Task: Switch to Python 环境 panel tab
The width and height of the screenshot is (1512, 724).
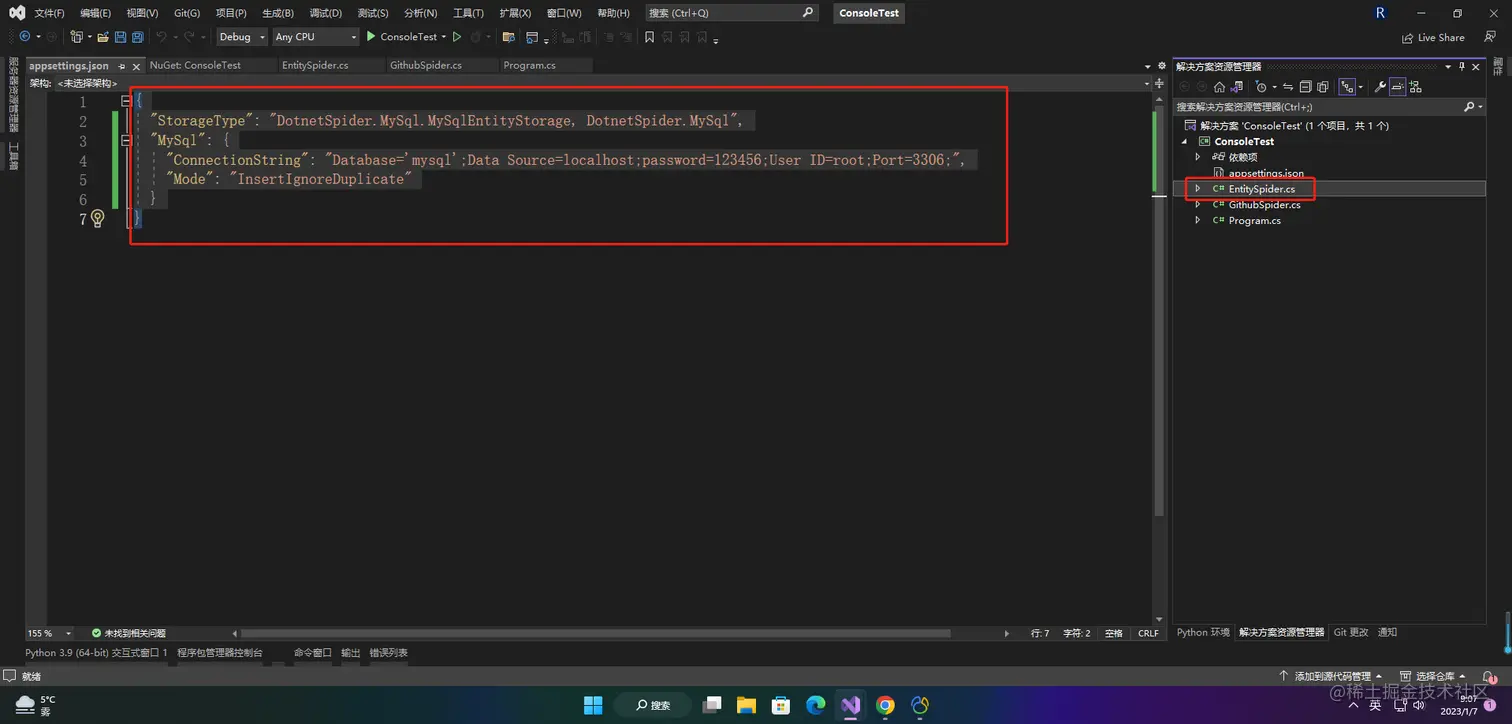Action: (x=1203, y=632)
